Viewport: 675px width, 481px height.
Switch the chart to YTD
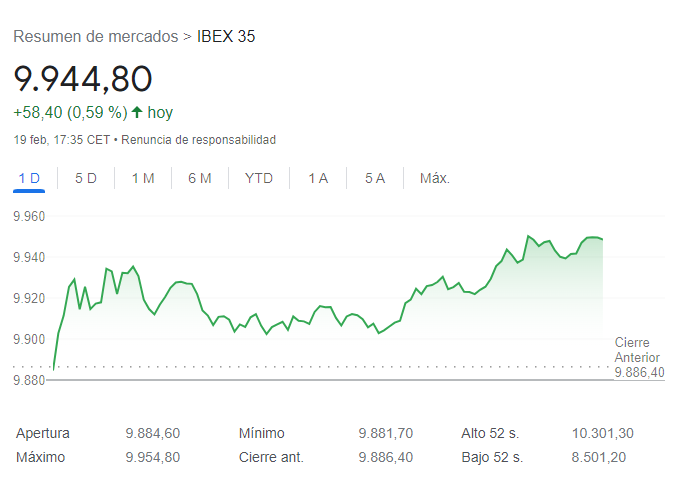(x=259, y=179)
